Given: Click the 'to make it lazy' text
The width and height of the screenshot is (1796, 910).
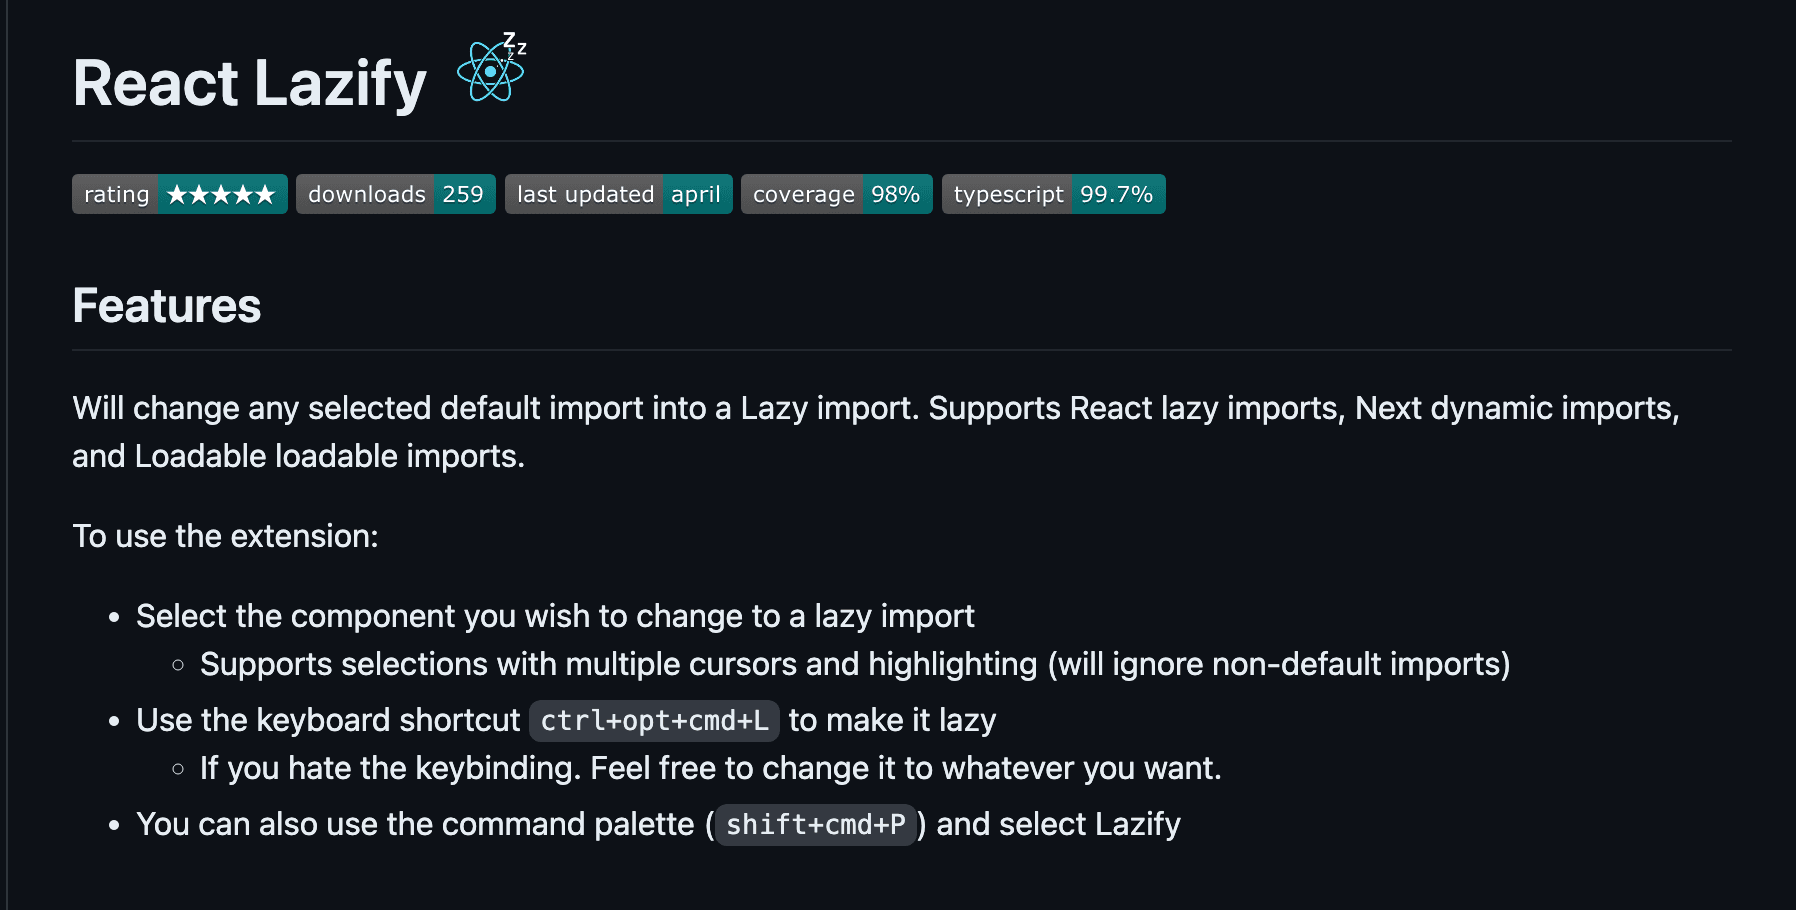Looking at the screenshot, I should coord(892,721).
